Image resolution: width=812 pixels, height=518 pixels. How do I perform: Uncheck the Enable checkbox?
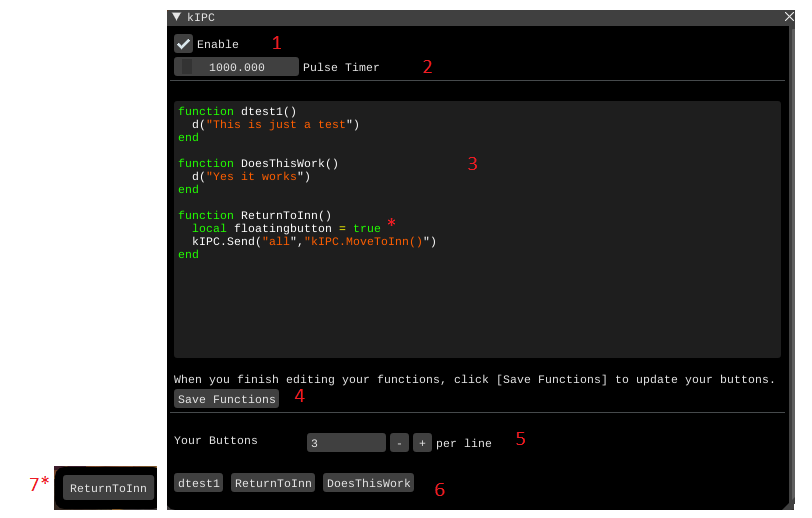[x=183, y=44]
